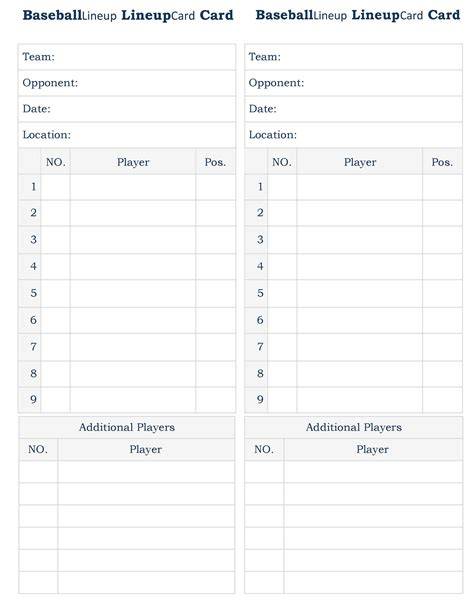Click Additional Players header on right card
This screenshot has height=613, width=474.
click(x=354, y=427)
